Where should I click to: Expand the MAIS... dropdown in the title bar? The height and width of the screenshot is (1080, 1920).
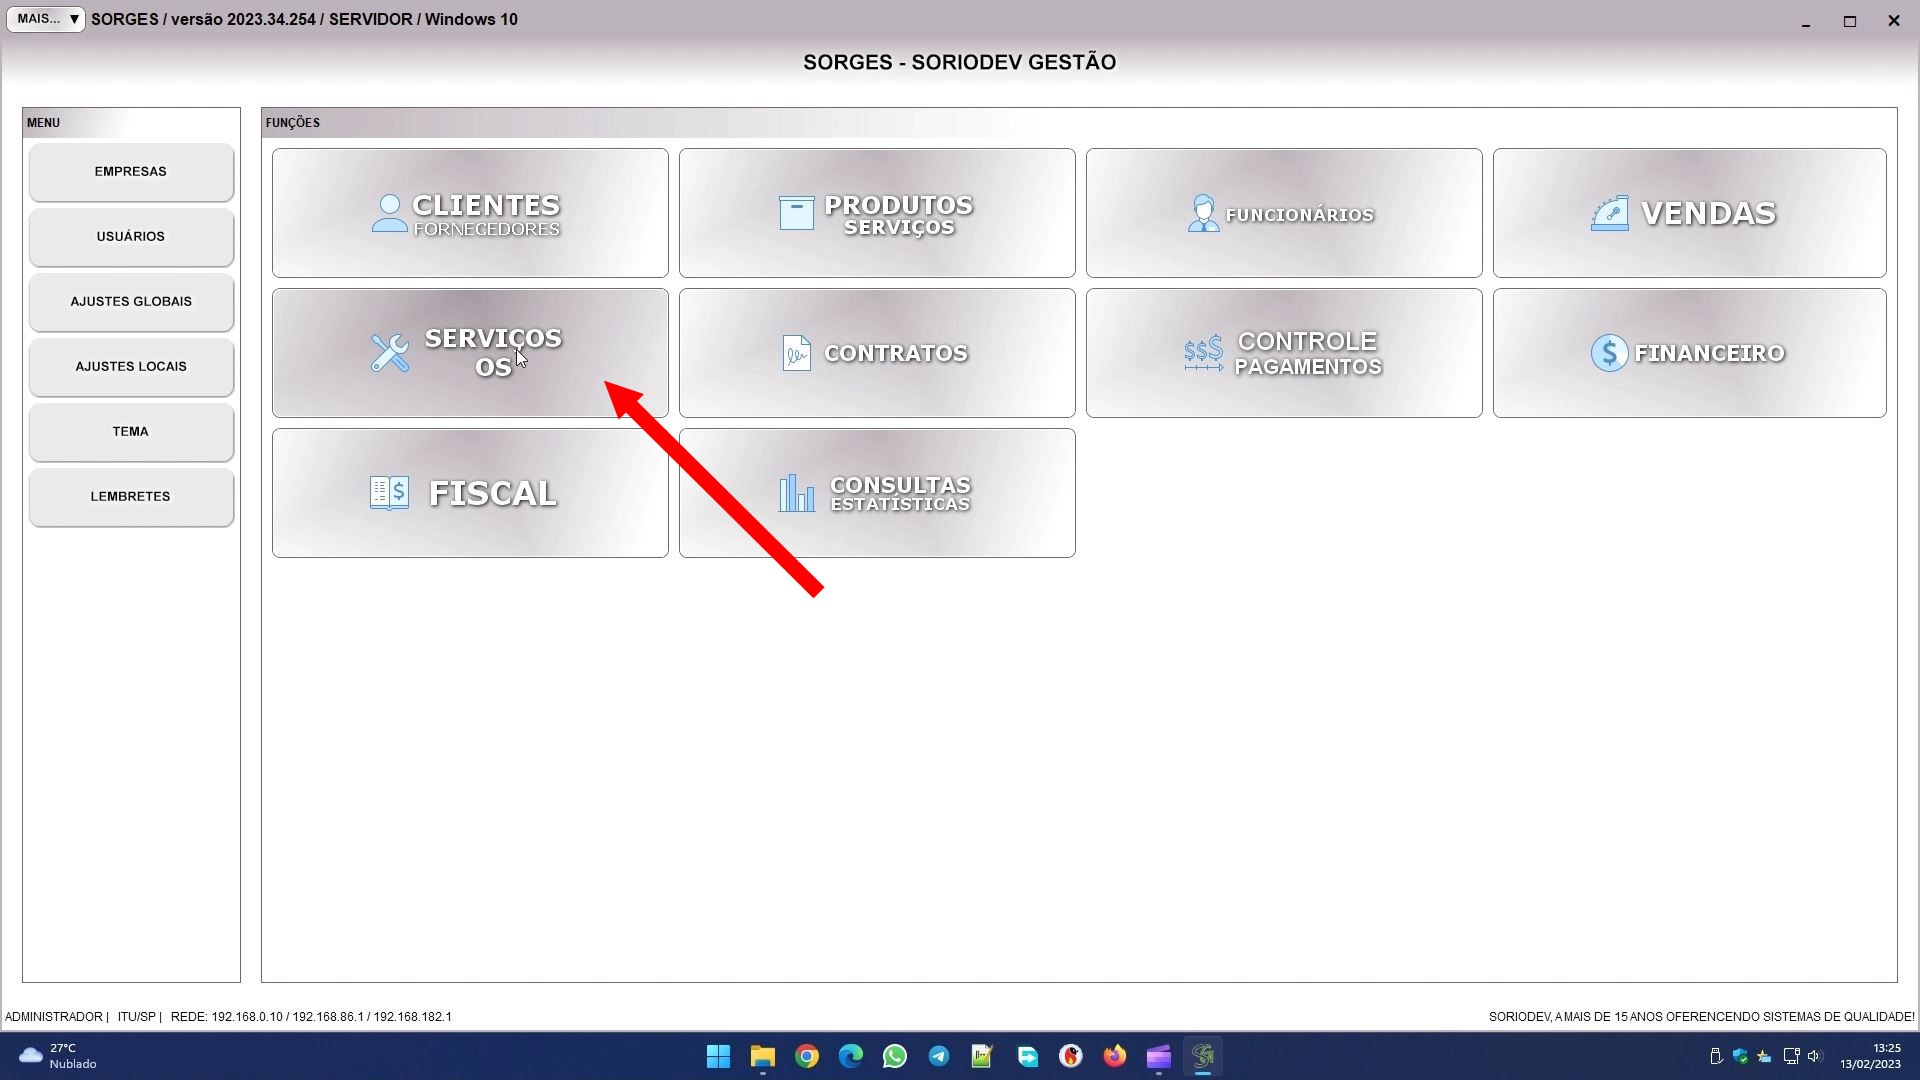coord(46,19)
